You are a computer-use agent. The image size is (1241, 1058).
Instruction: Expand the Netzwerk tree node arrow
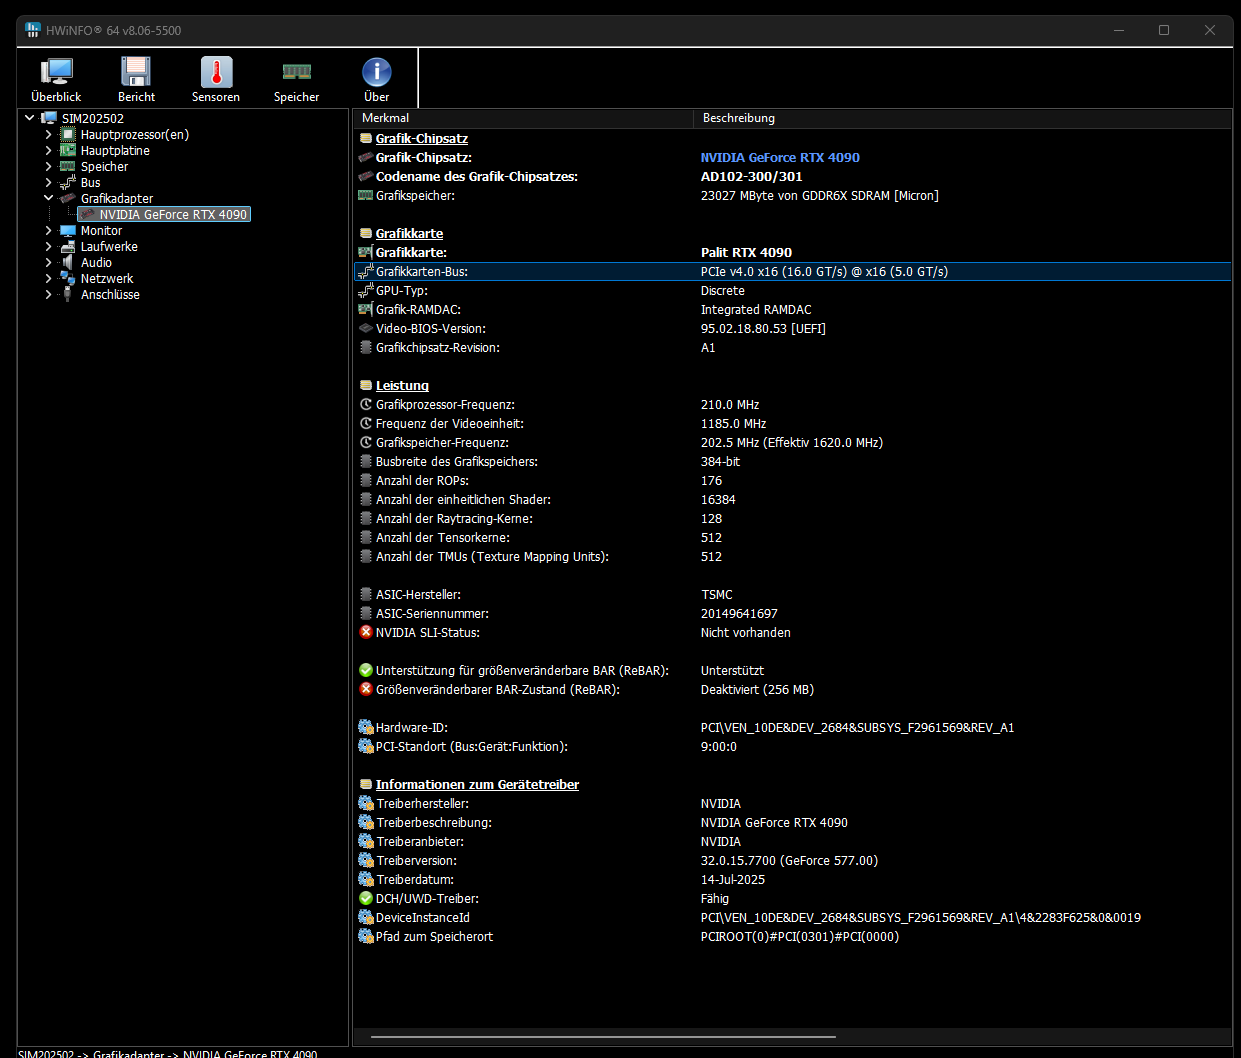pos(48,278)
